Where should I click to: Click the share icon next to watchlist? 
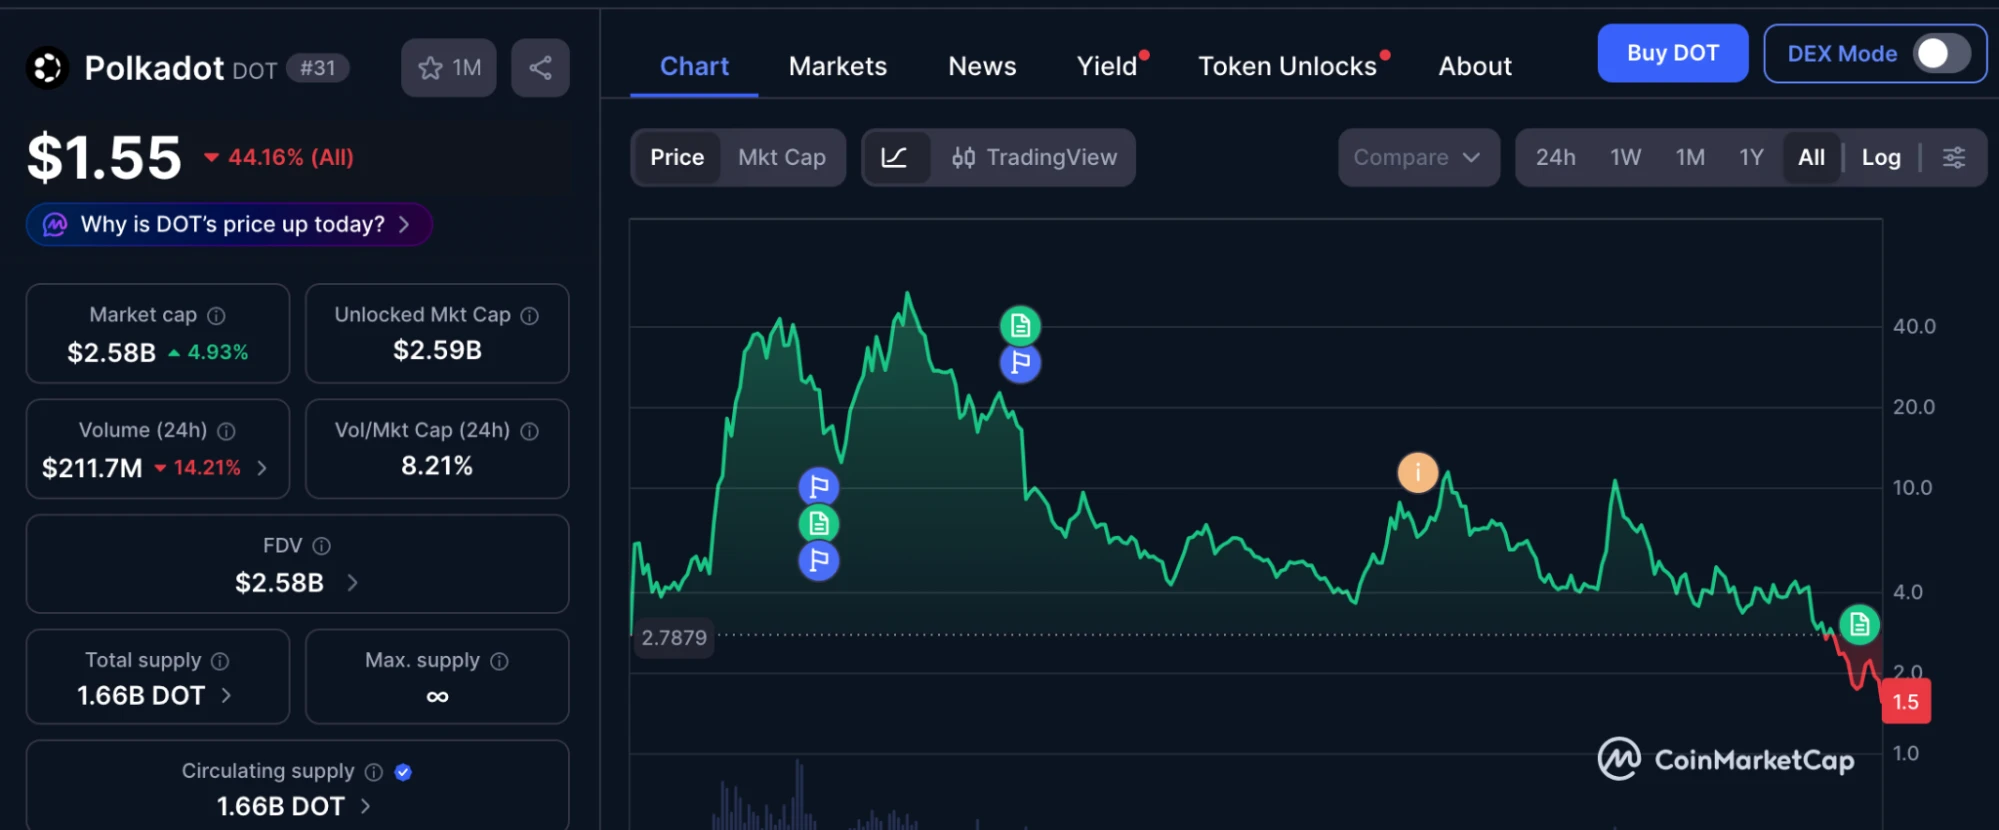click(540, 68)
